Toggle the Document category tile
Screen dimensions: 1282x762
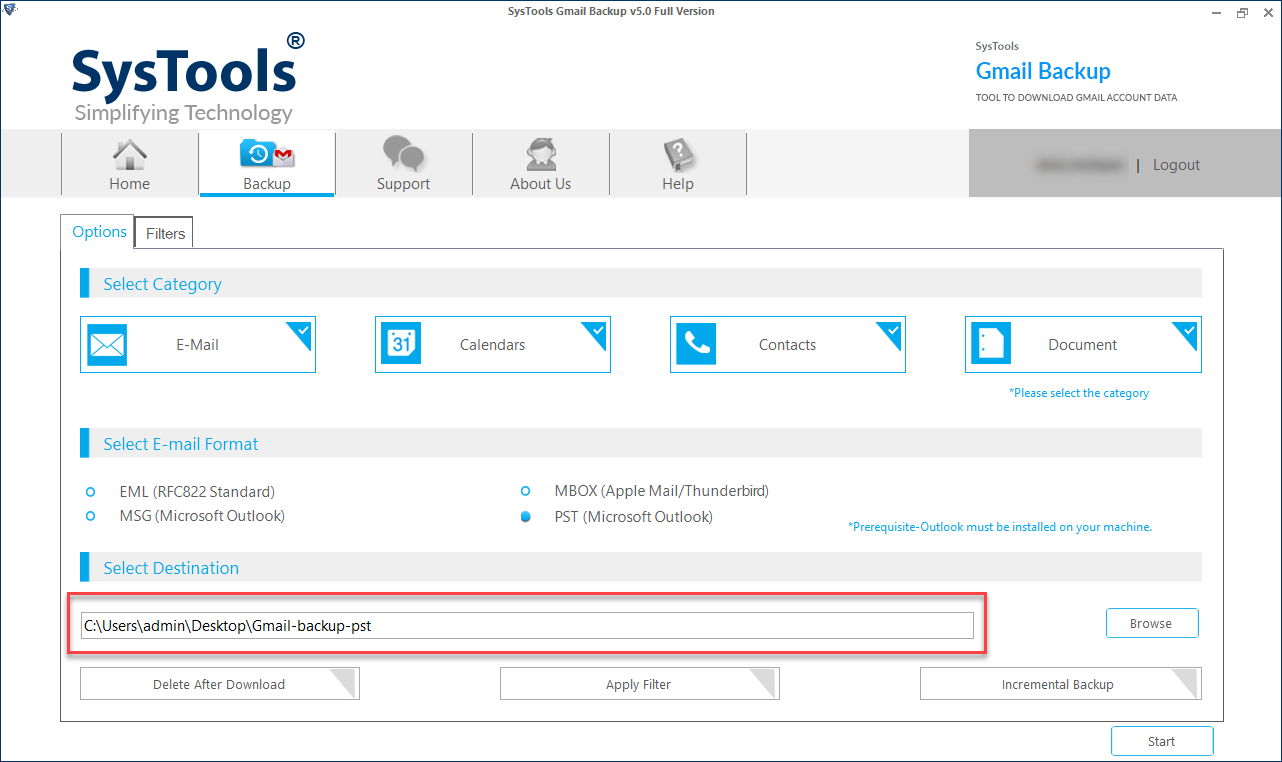tap(1083, 345)
